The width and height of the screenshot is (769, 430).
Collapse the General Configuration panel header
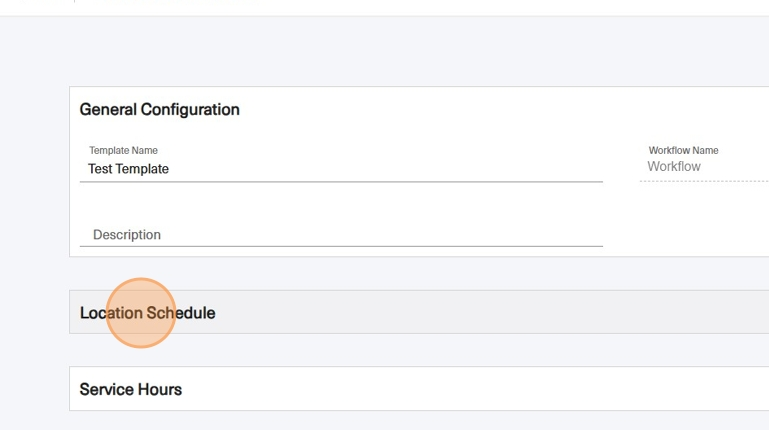(419, 109)
